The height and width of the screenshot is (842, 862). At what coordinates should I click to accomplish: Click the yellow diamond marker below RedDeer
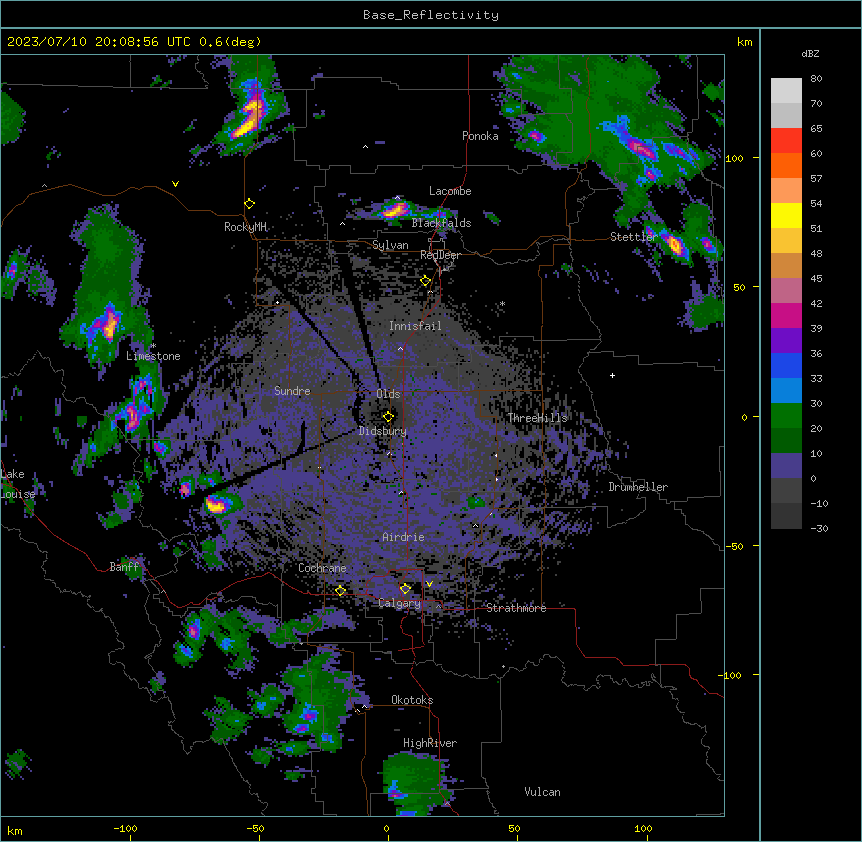coord(425,281)
